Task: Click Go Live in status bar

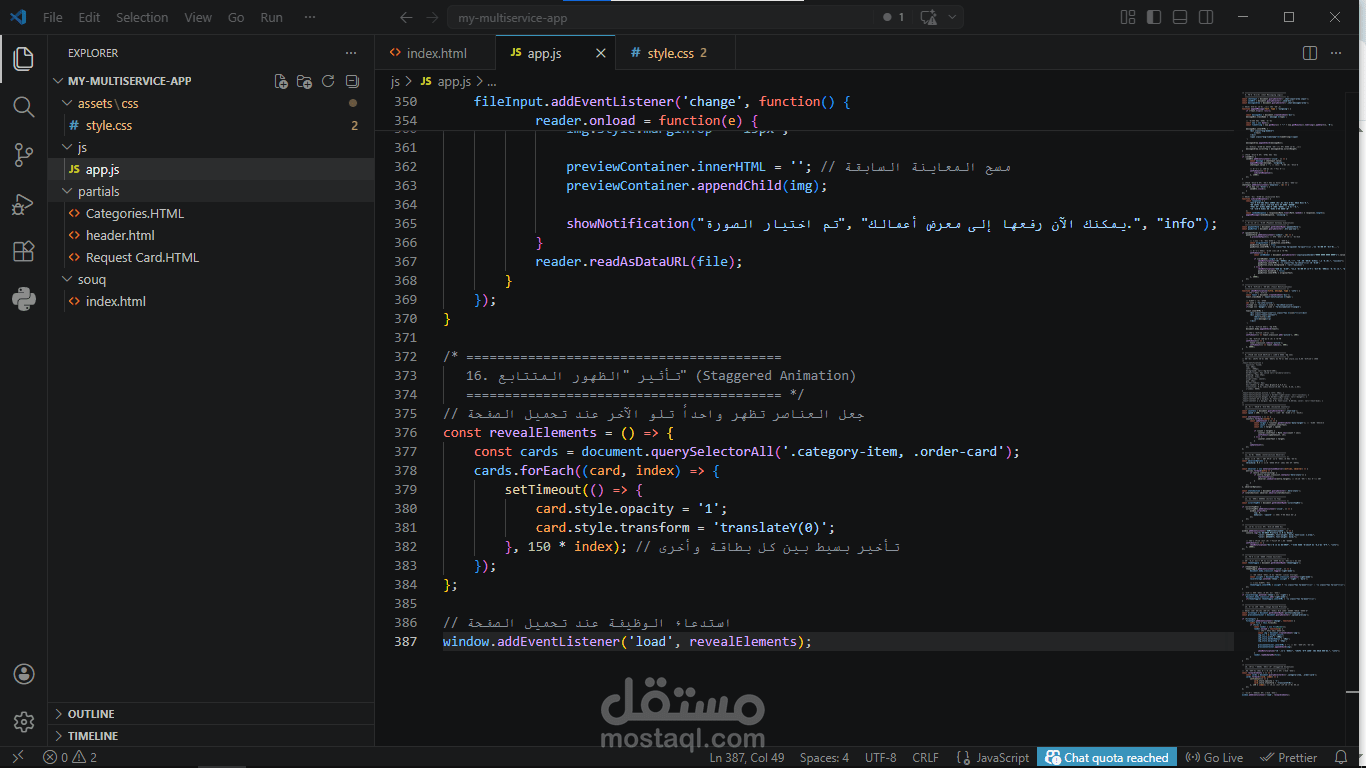Action: pos(1214,757)
